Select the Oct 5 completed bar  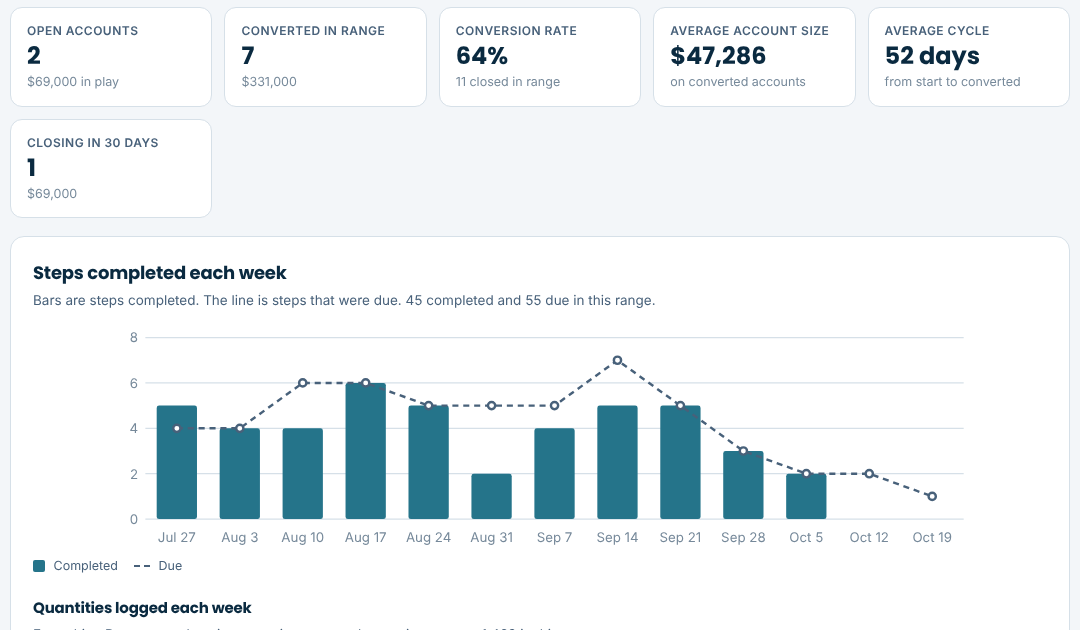pyautogui.click(x=806, y=496)
